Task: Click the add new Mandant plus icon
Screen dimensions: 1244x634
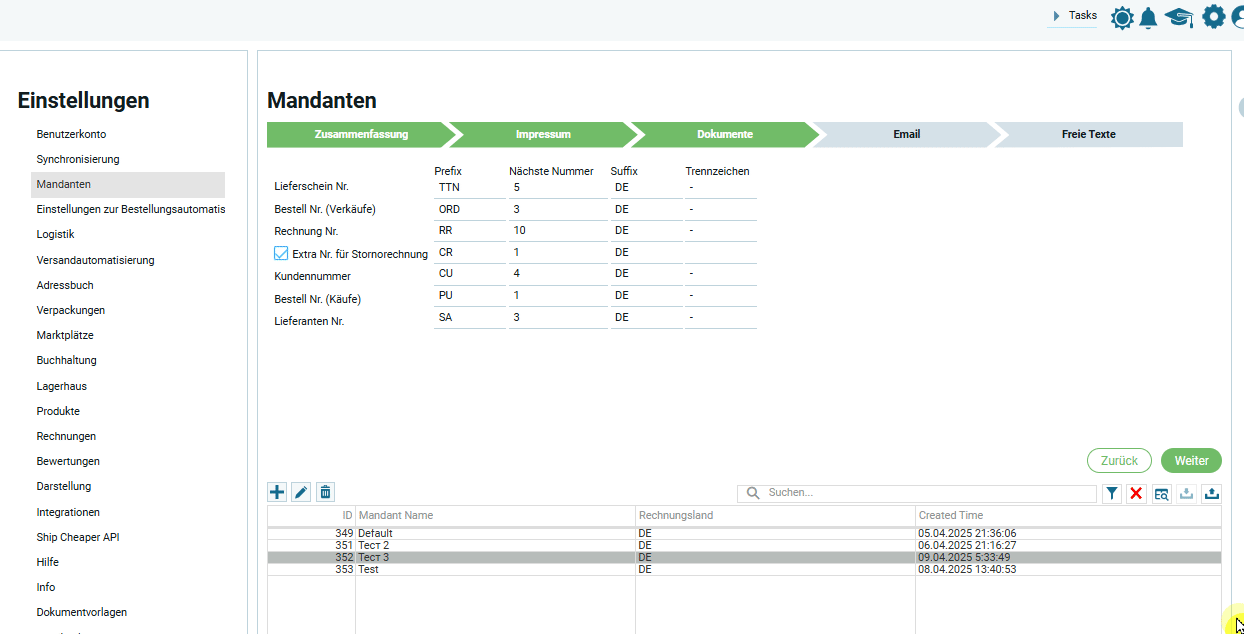Action: tap(277, 492)
